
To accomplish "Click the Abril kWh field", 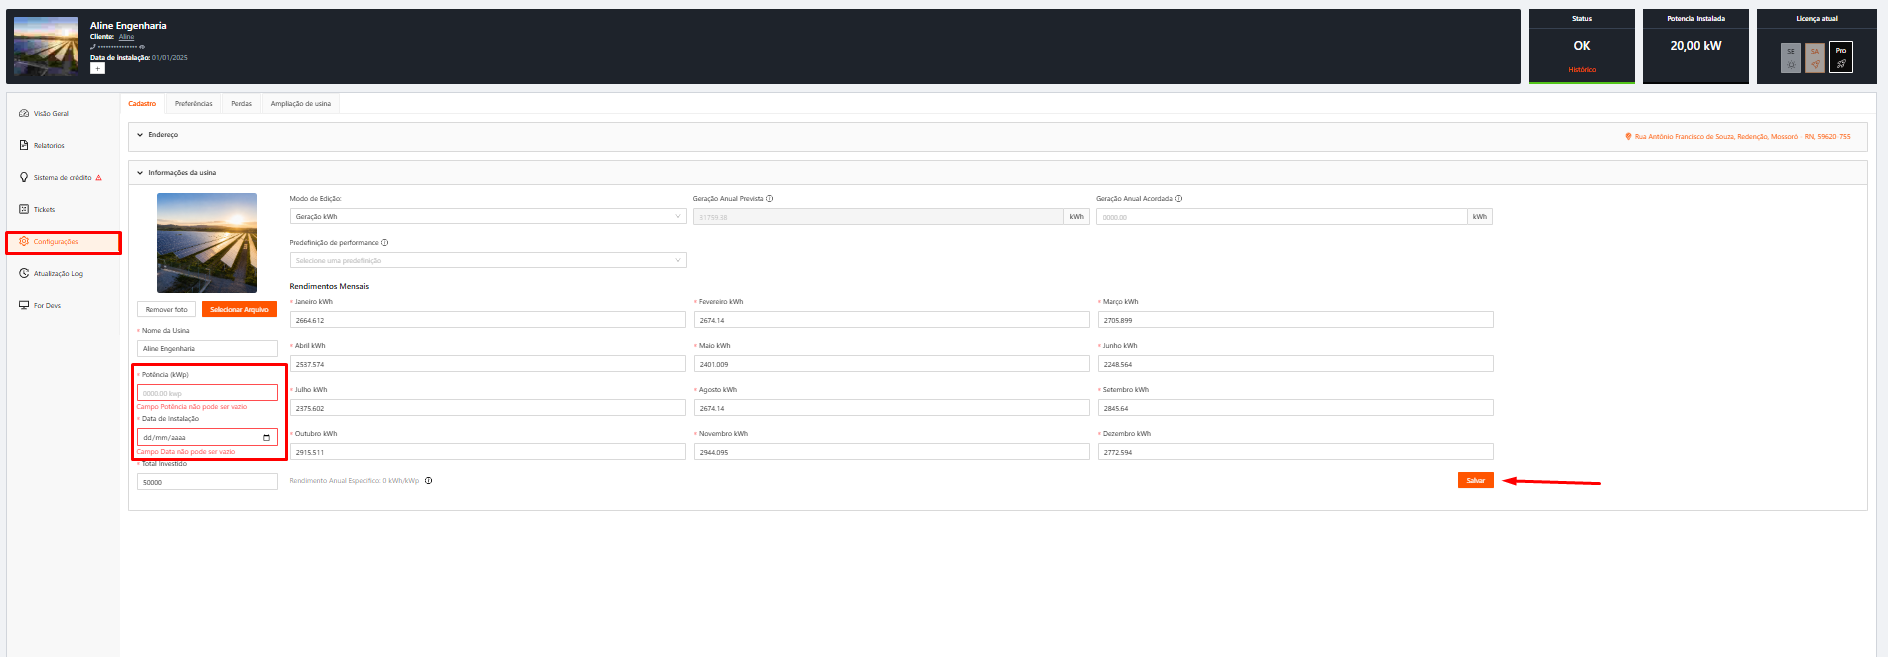I will tap(488, 364).
